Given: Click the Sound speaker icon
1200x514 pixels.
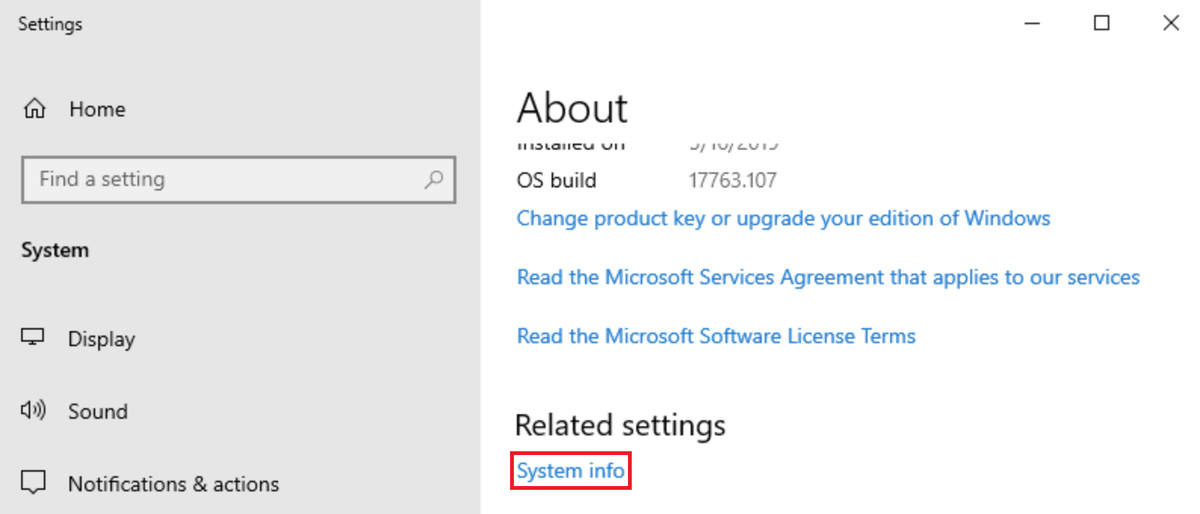Looking at the screenshot, I should point(33,410).
